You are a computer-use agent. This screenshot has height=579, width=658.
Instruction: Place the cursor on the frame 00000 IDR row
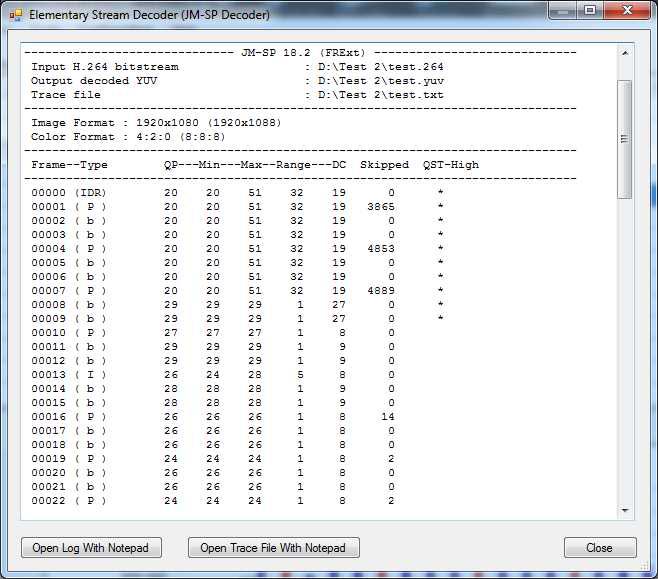(68, 192)
